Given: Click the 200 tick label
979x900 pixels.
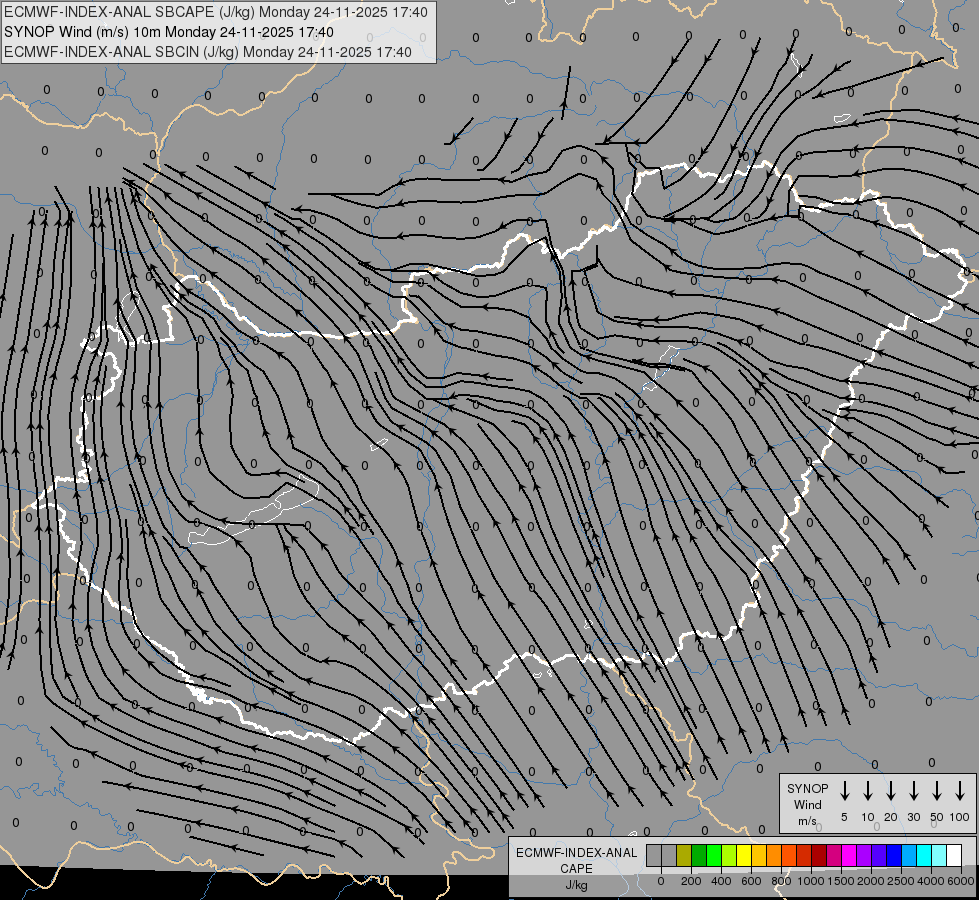Looking at the screenshot, I should click(691, 881).
